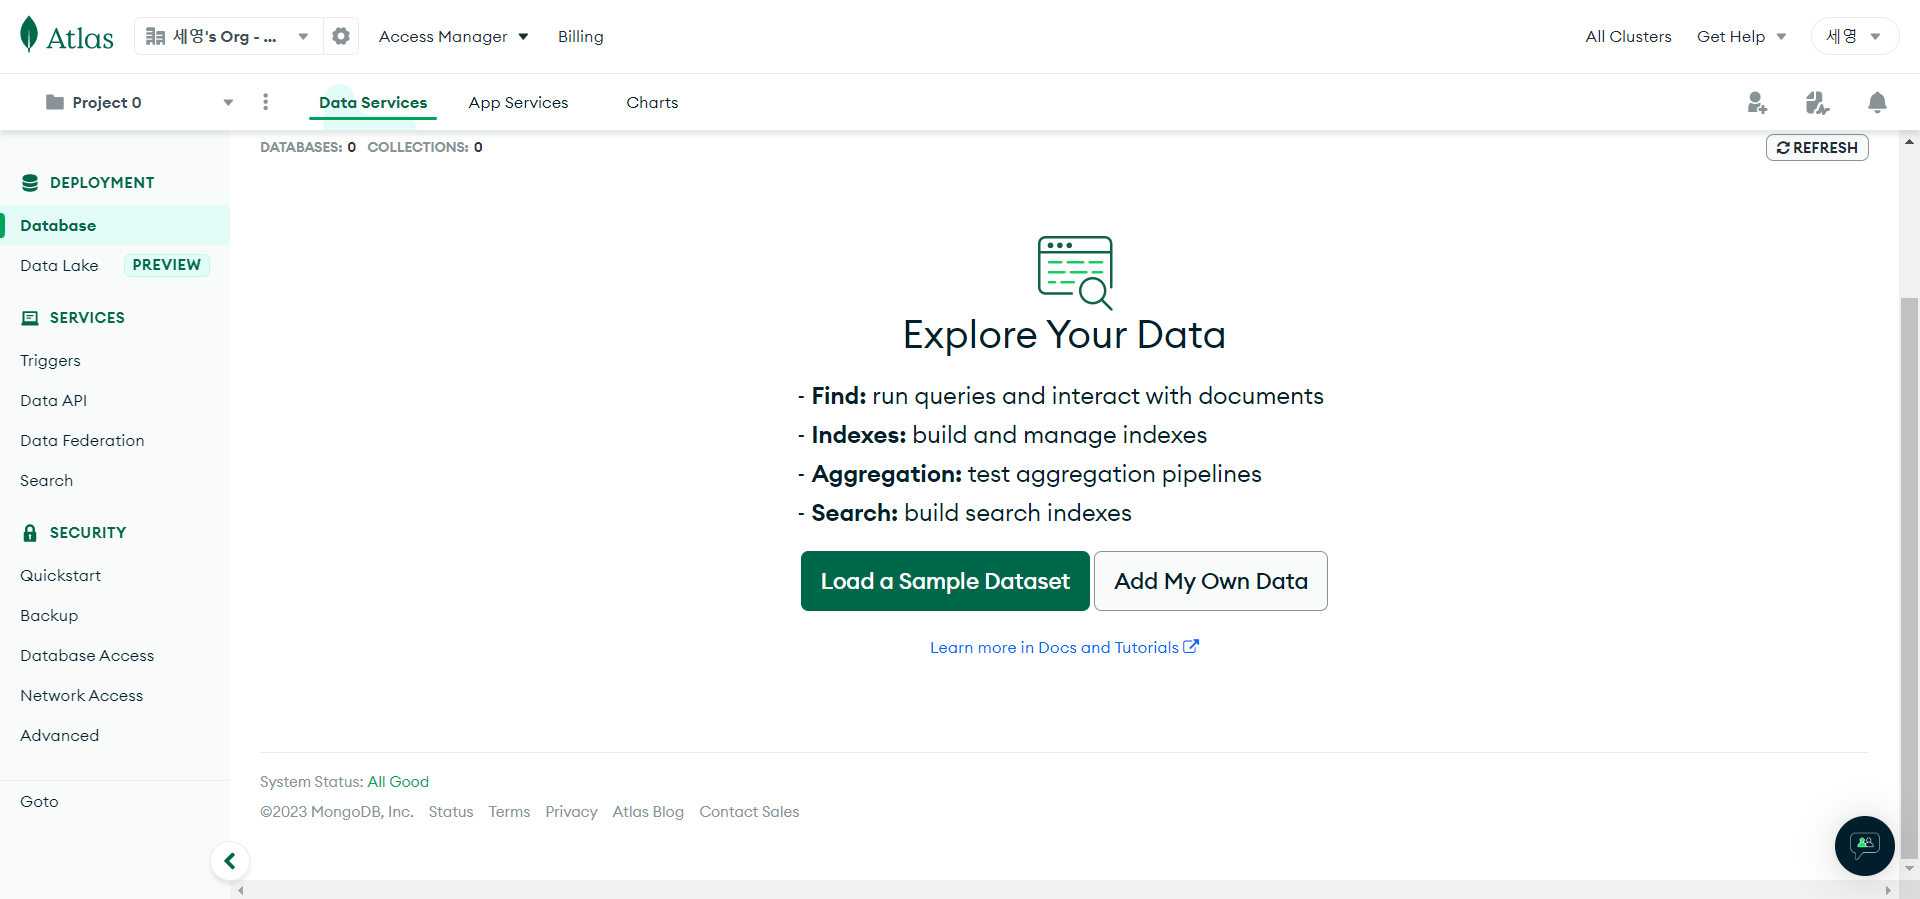Go to All Clusters
Viewport: 1920px width, 899px height.
1628,36
